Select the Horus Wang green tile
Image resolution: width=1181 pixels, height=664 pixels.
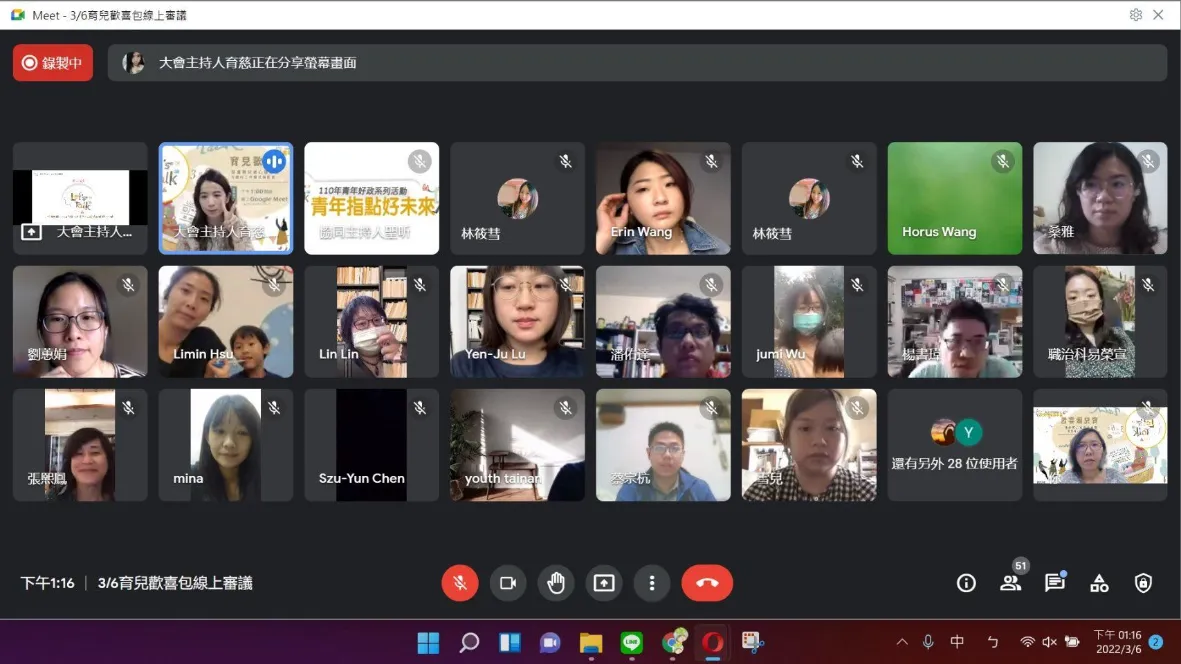point(954,198)
